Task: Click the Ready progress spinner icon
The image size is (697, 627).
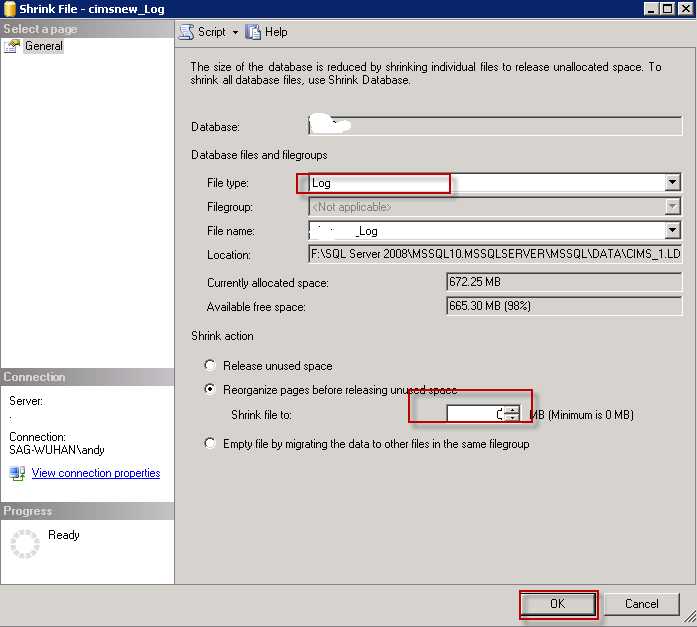Action: point(25,543)
